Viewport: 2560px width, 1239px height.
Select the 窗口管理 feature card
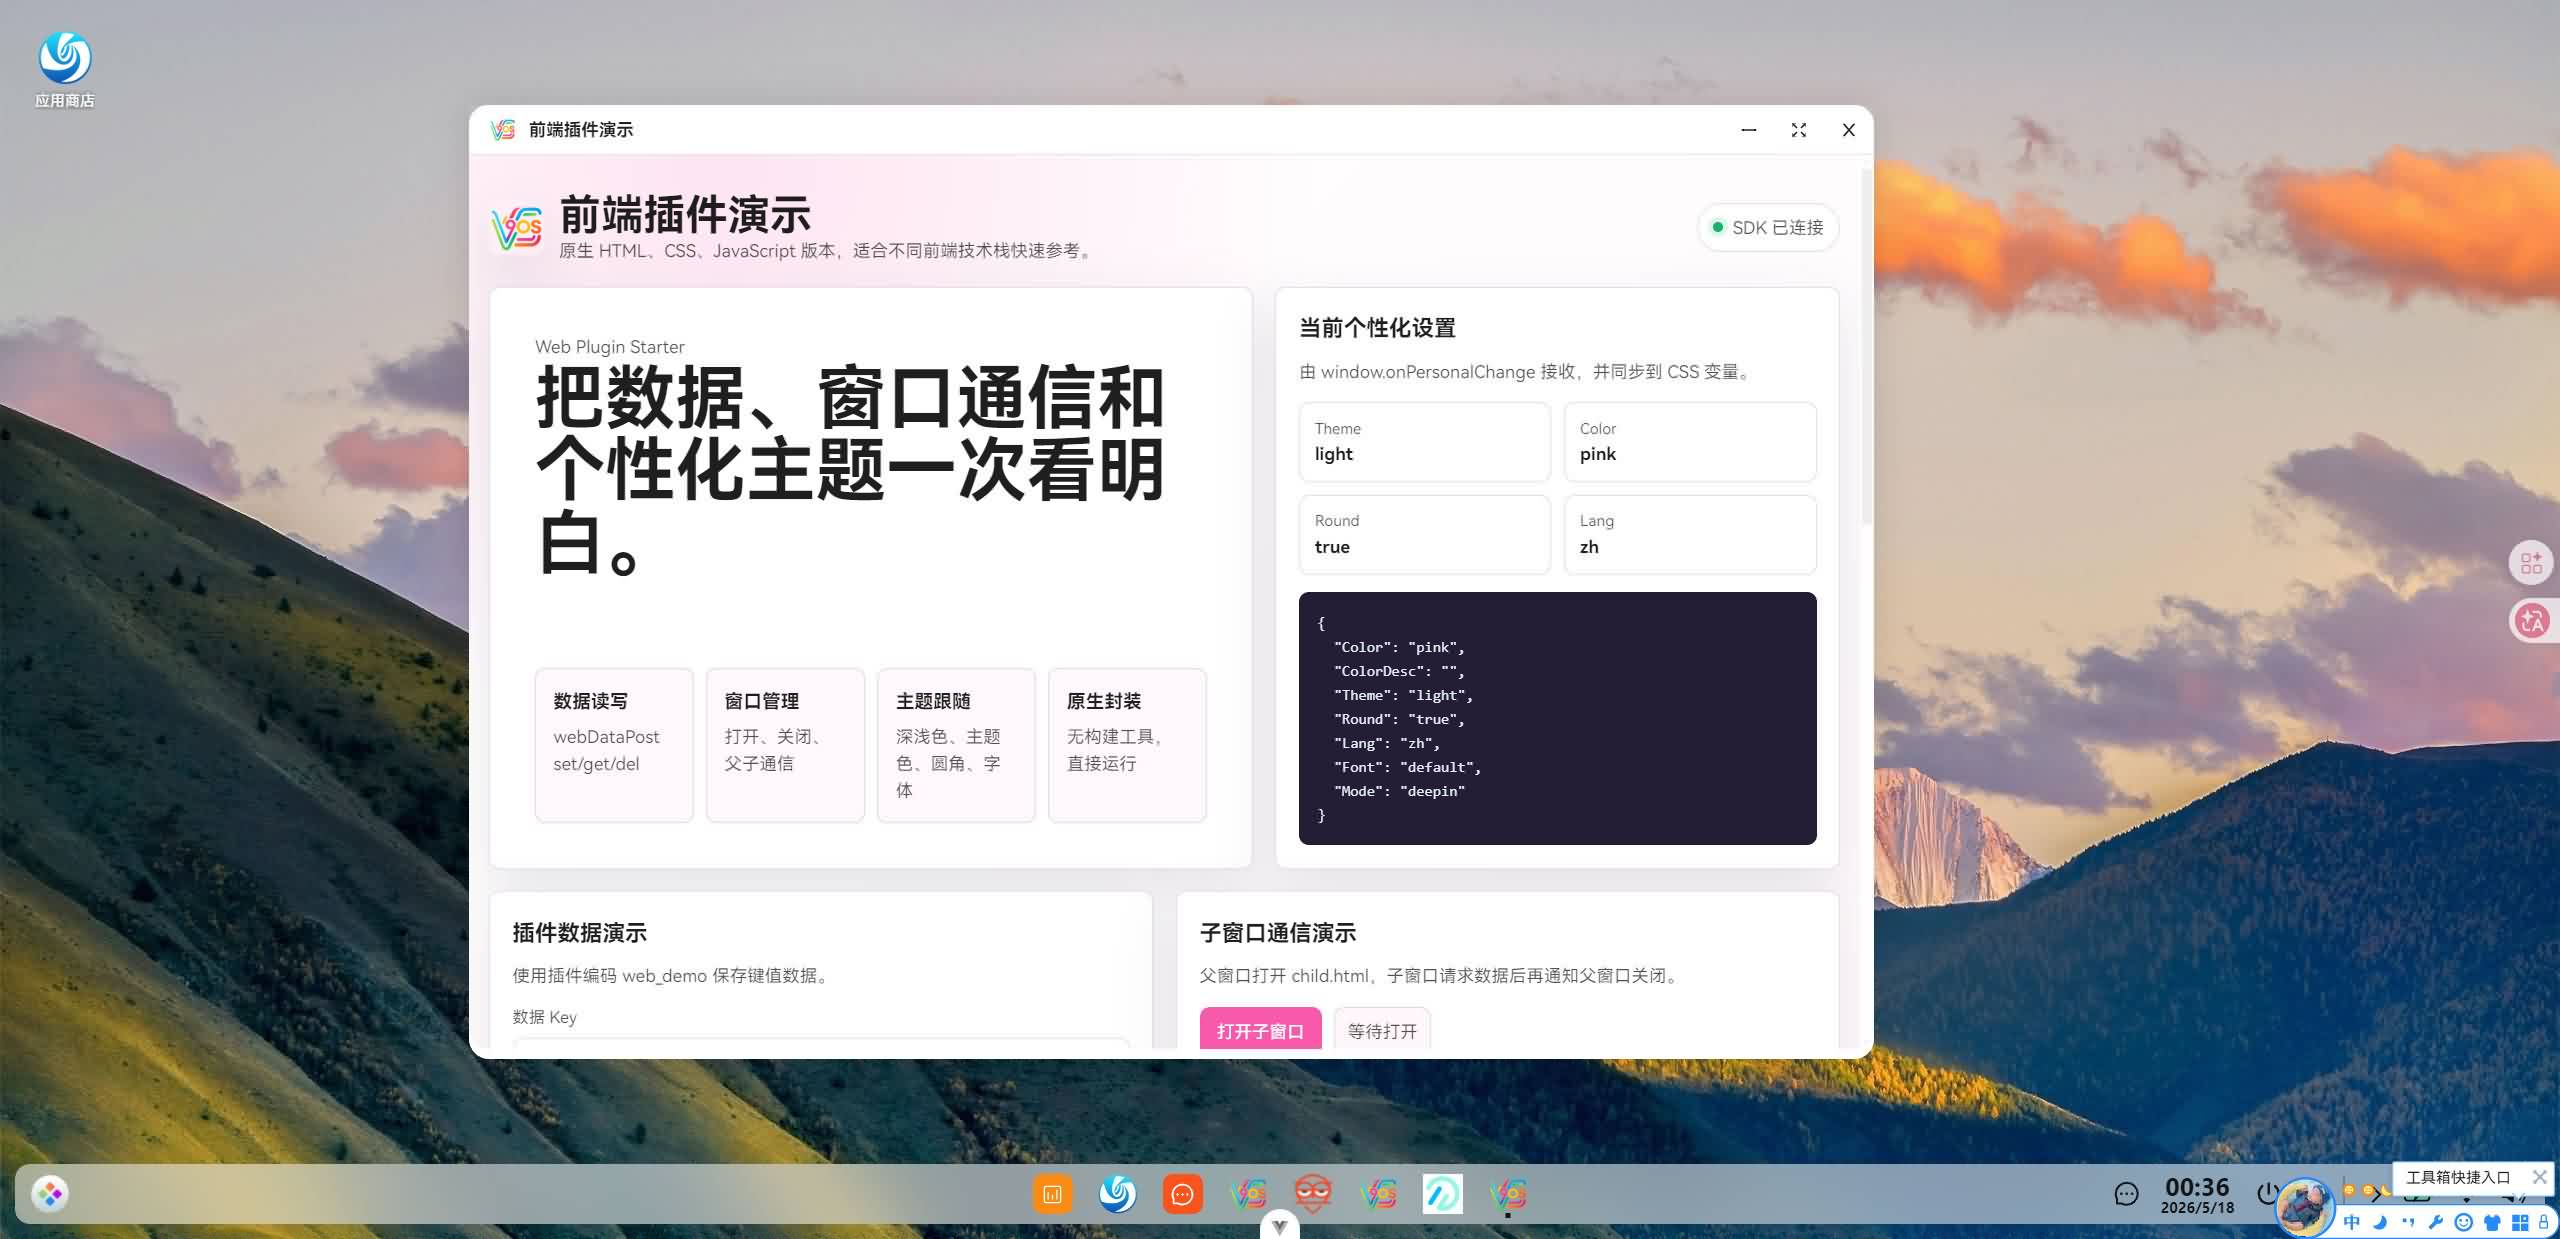785,745
